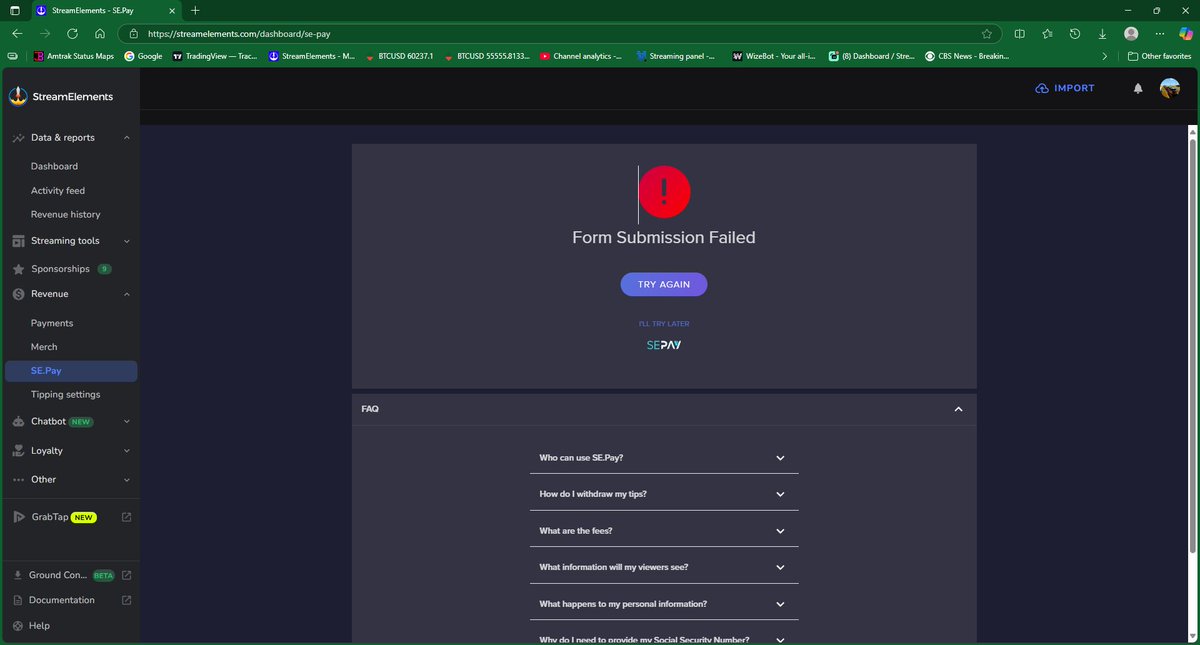This screenshot has height=645, width=1200.
Task: Open the Google bookmark
Action: coord(143,56)
